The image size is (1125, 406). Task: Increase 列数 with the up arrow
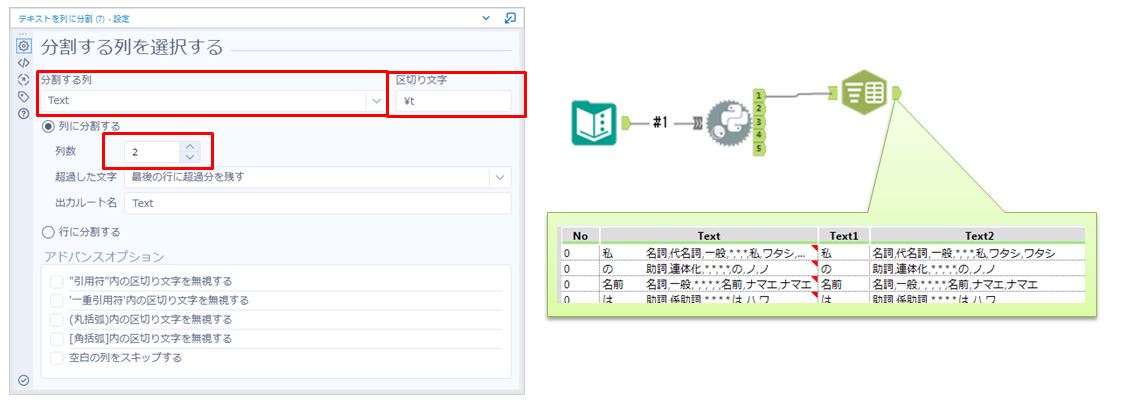coord(191,146)
